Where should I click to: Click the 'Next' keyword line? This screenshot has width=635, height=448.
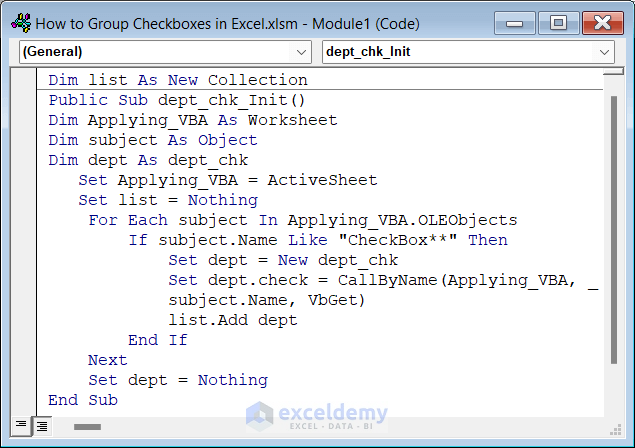click(x=108, y=360)
